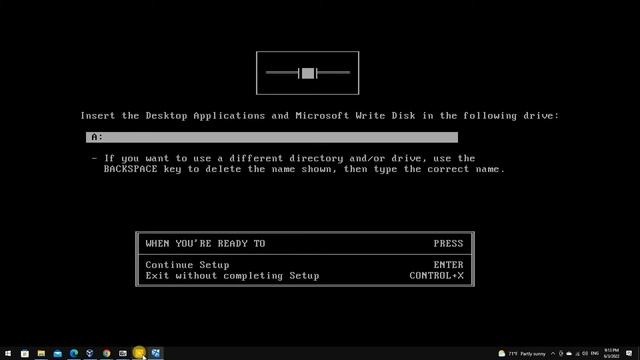Click the Continue Setup option
This screenshot has width=640, height=360.
click(x=187, y=265)
